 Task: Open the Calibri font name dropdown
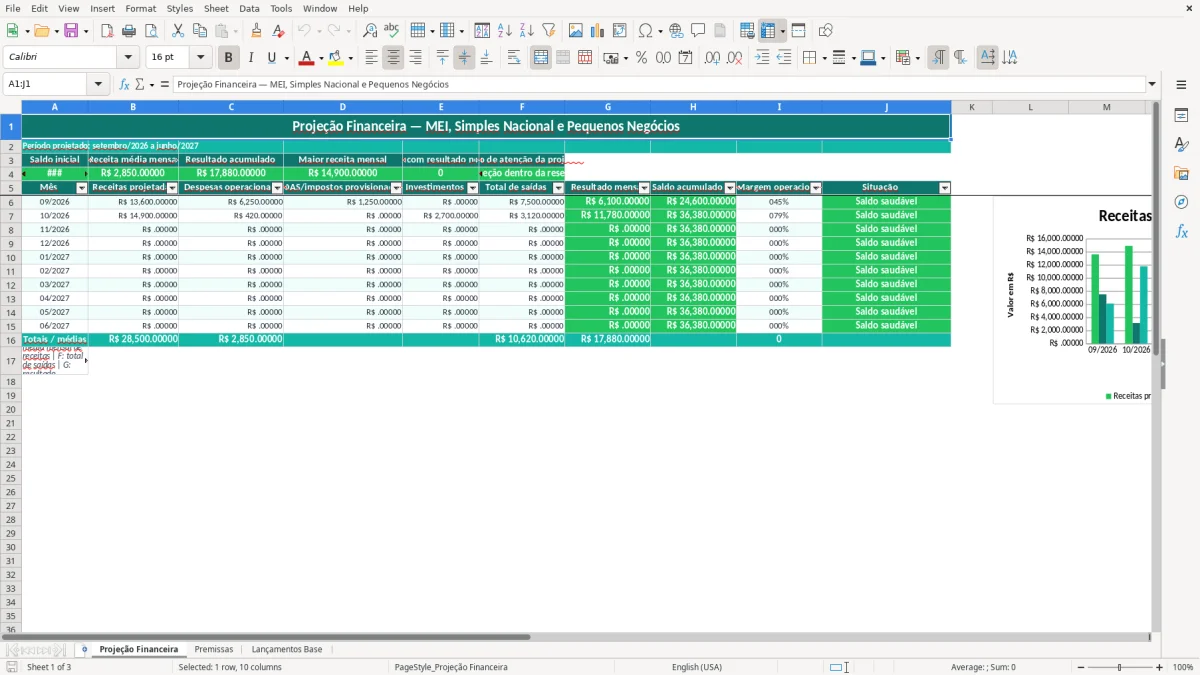tap(128, 58)
